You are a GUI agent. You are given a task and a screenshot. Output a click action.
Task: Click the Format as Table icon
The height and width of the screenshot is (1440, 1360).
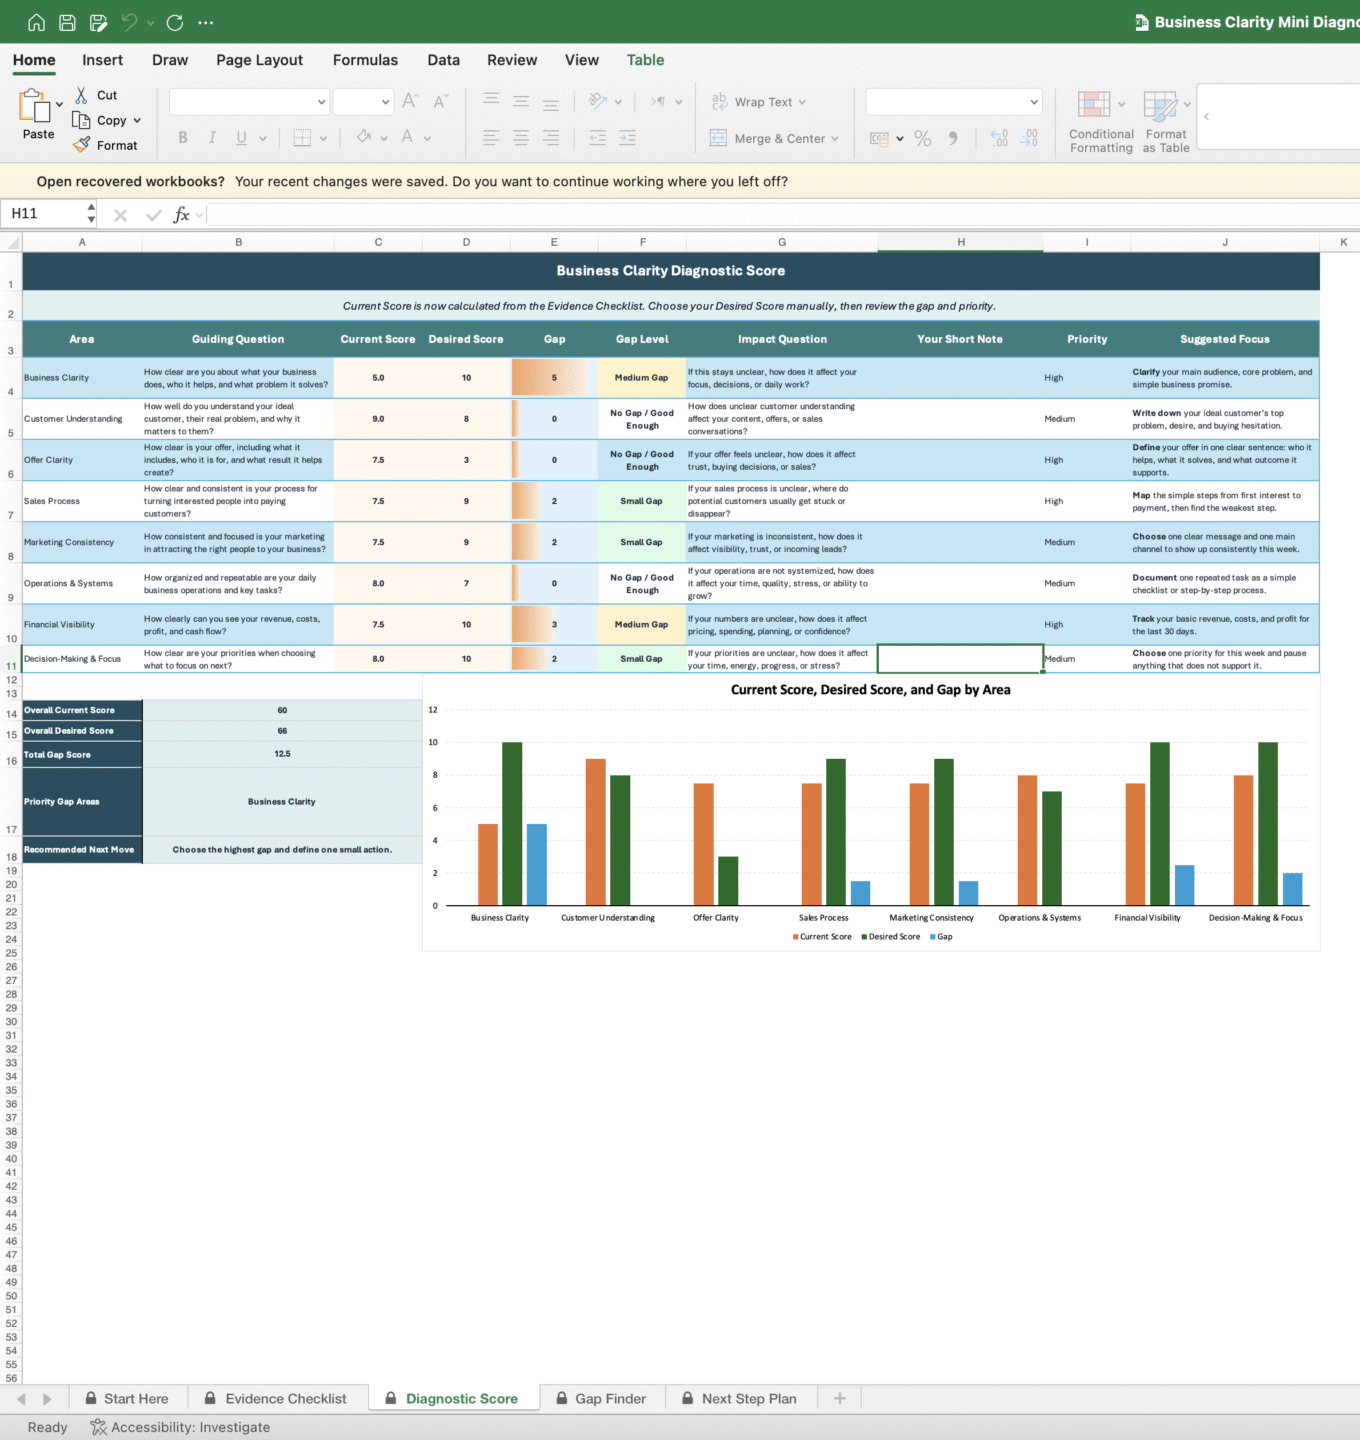[x=1160, y=104]
